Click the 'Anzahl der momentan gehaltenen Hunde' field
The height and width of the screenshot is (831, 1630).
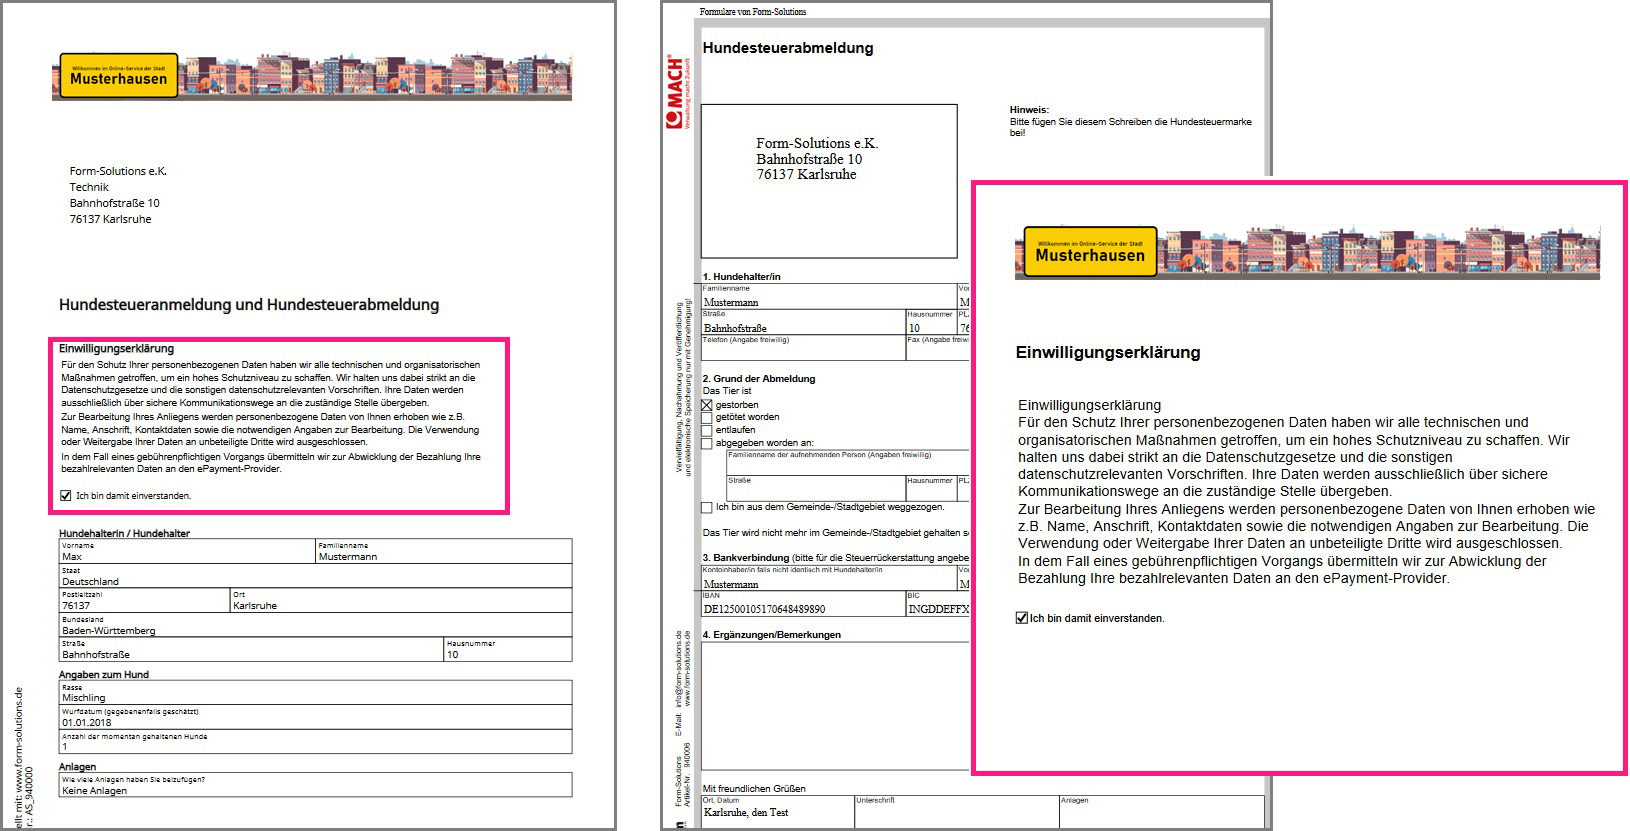316,741
